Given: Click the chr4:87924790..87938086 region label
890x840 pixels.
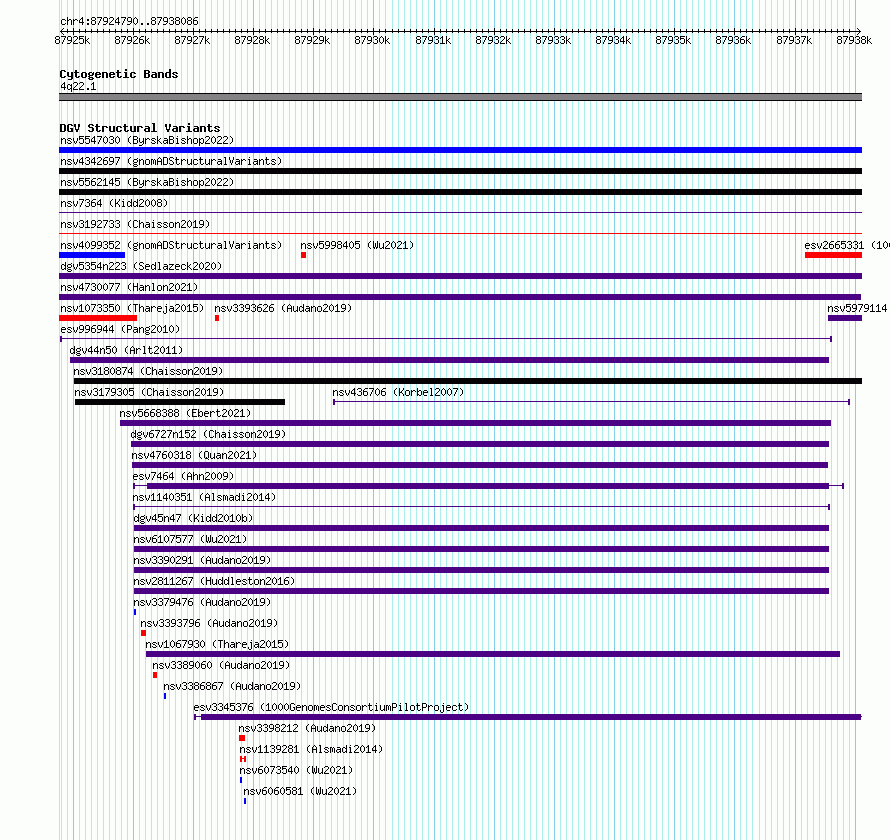Looking at the screenshot, I should (x=129, y=22).
